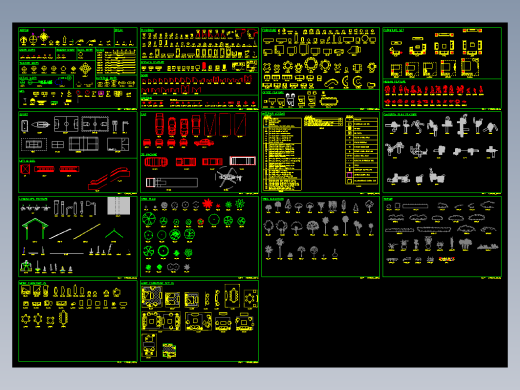Select the tennis court with dotted border

click(x=34, y=144)
